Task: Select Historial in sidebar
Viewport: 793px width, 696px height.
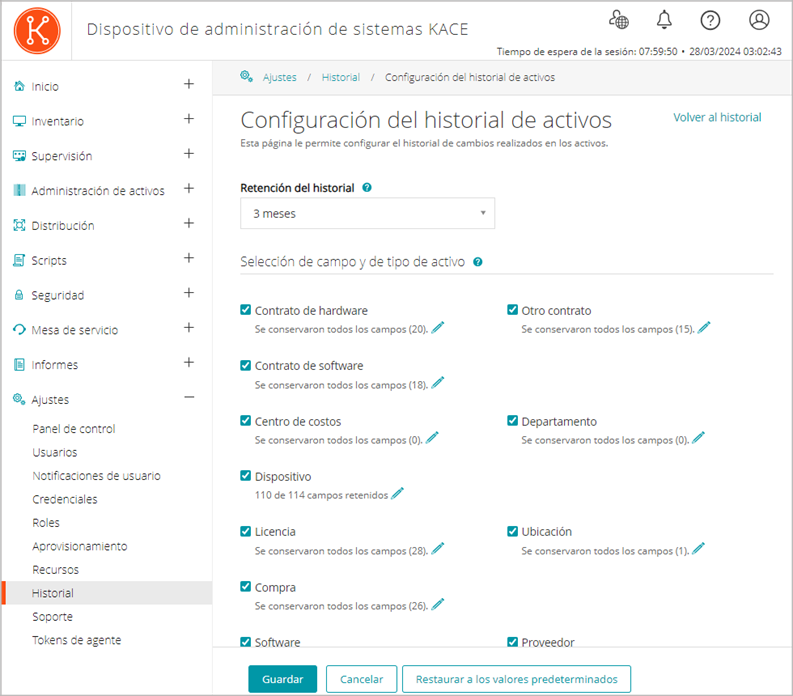Action: point(107,593)
